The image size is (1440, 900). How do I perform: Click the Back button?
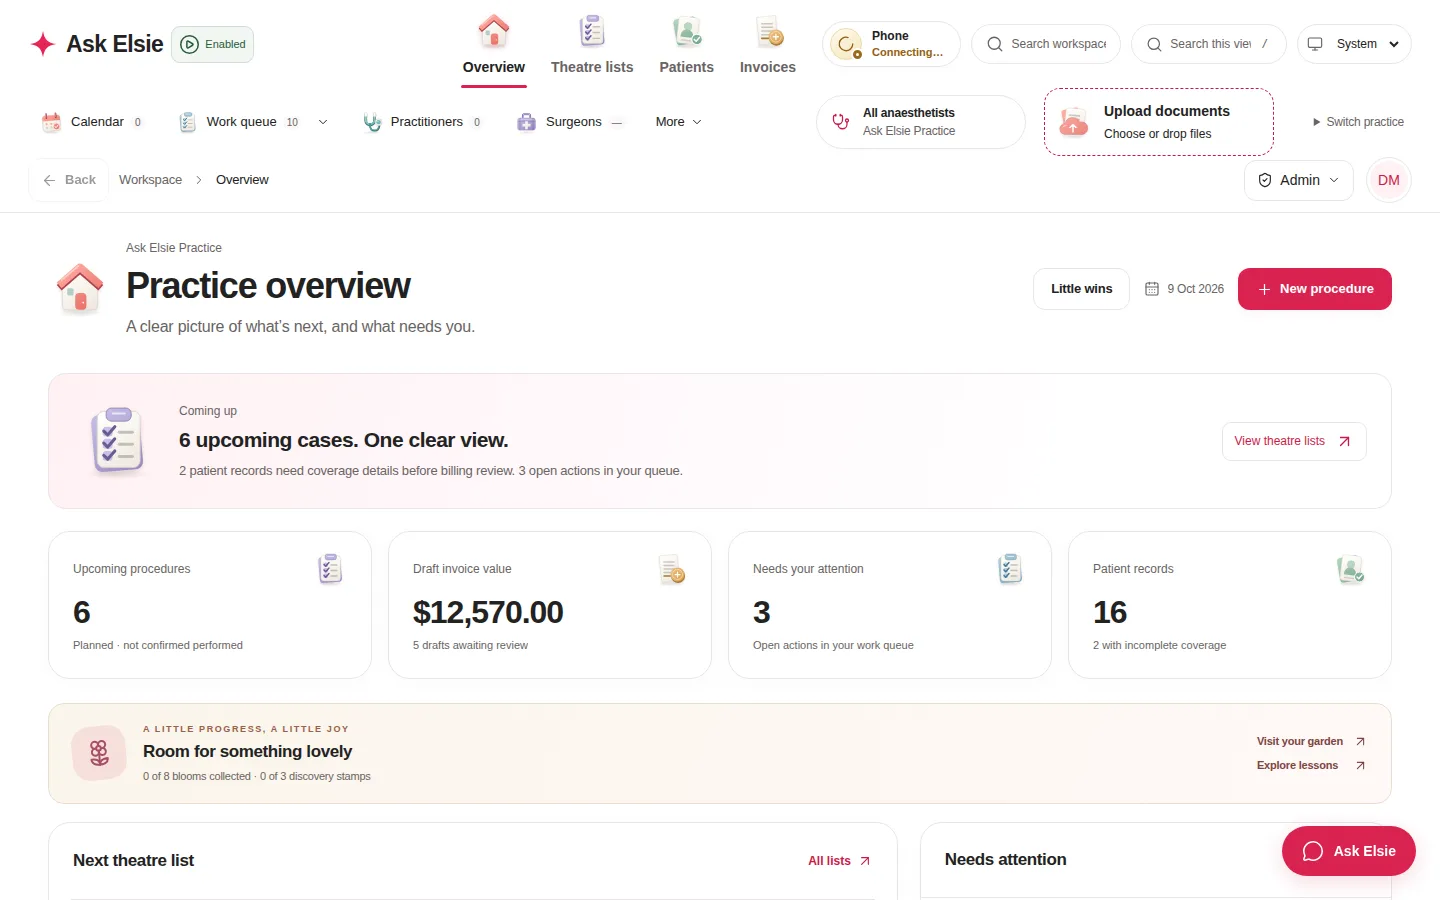[x=69, y=180]
